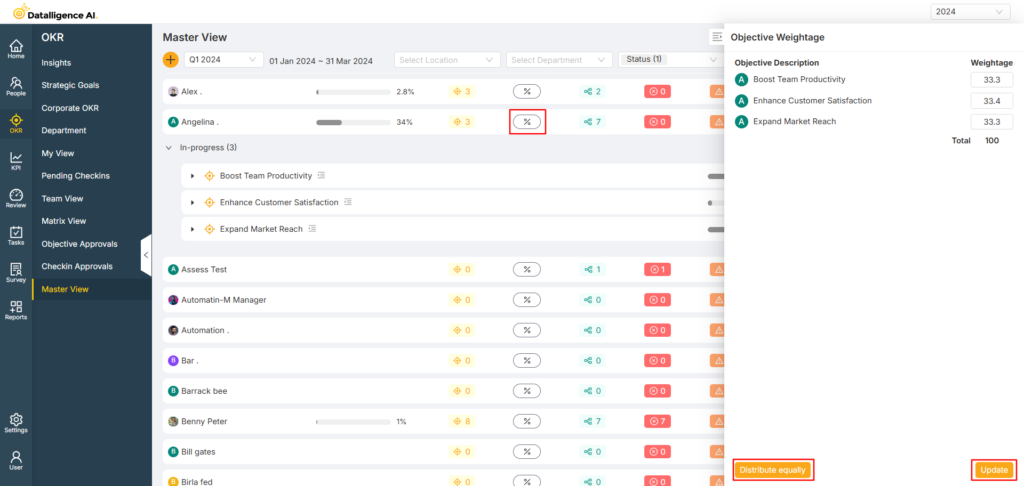Open Survey section icon

pos(16,272)
